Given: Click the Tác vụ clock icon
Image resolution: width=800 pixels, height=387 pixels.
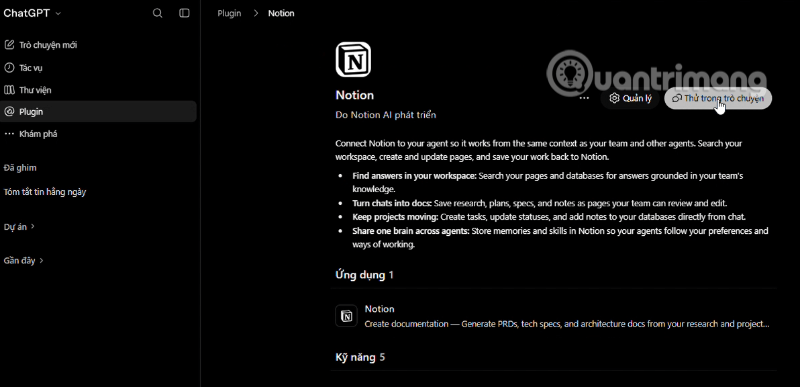Looking at the screenshot, I should coord(9,67).
